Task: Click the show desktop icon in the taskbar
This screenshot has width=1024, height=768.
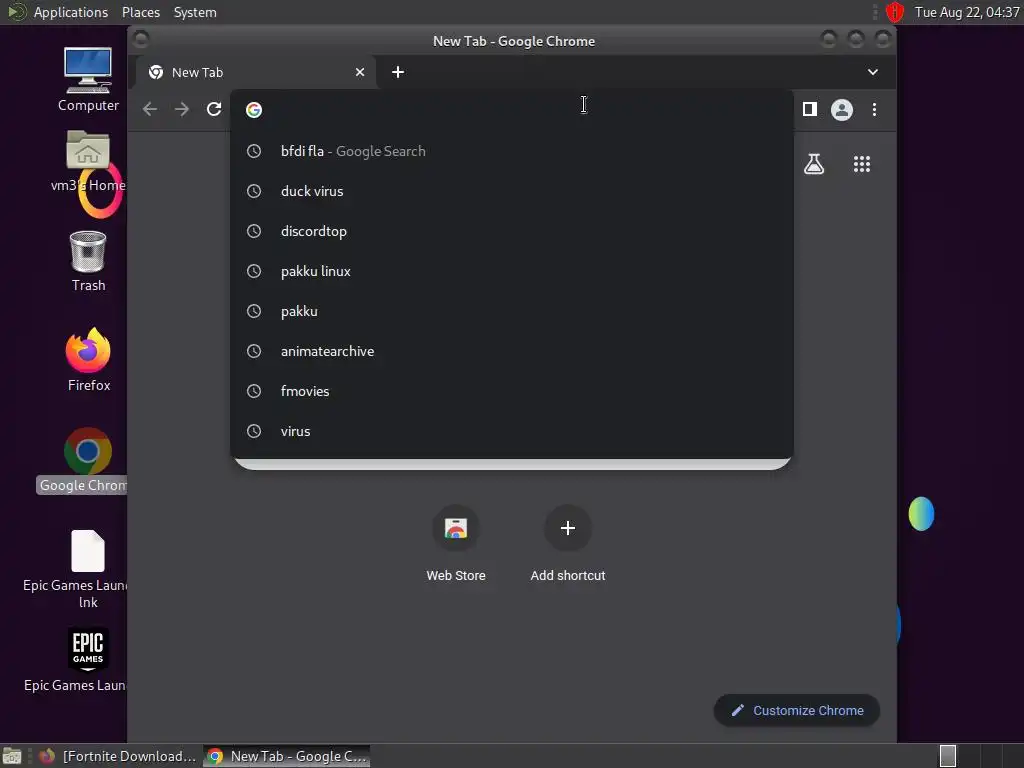Action: [x=12, y=756]
